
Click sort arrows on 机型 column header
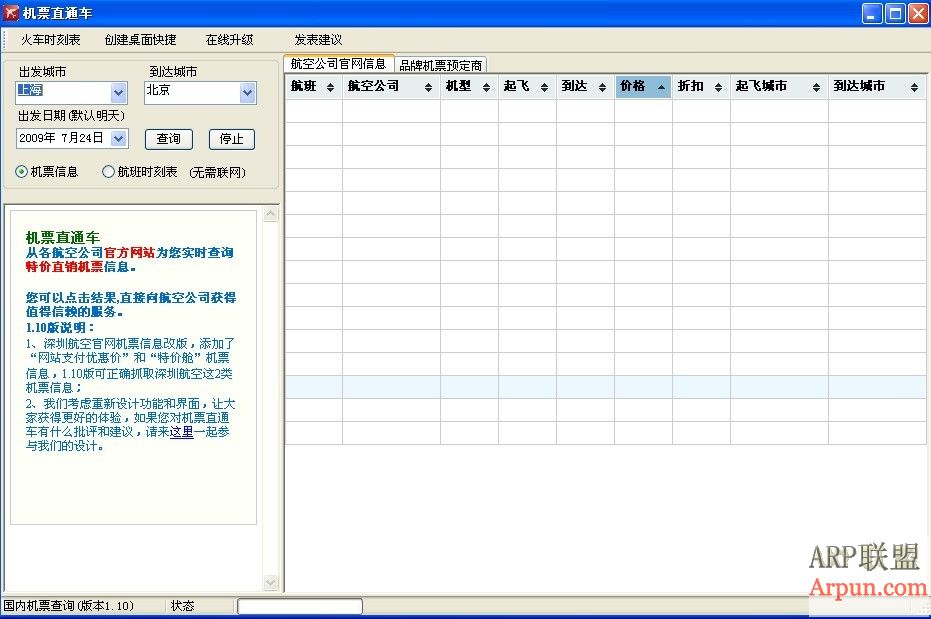click(x=487, y=88)
